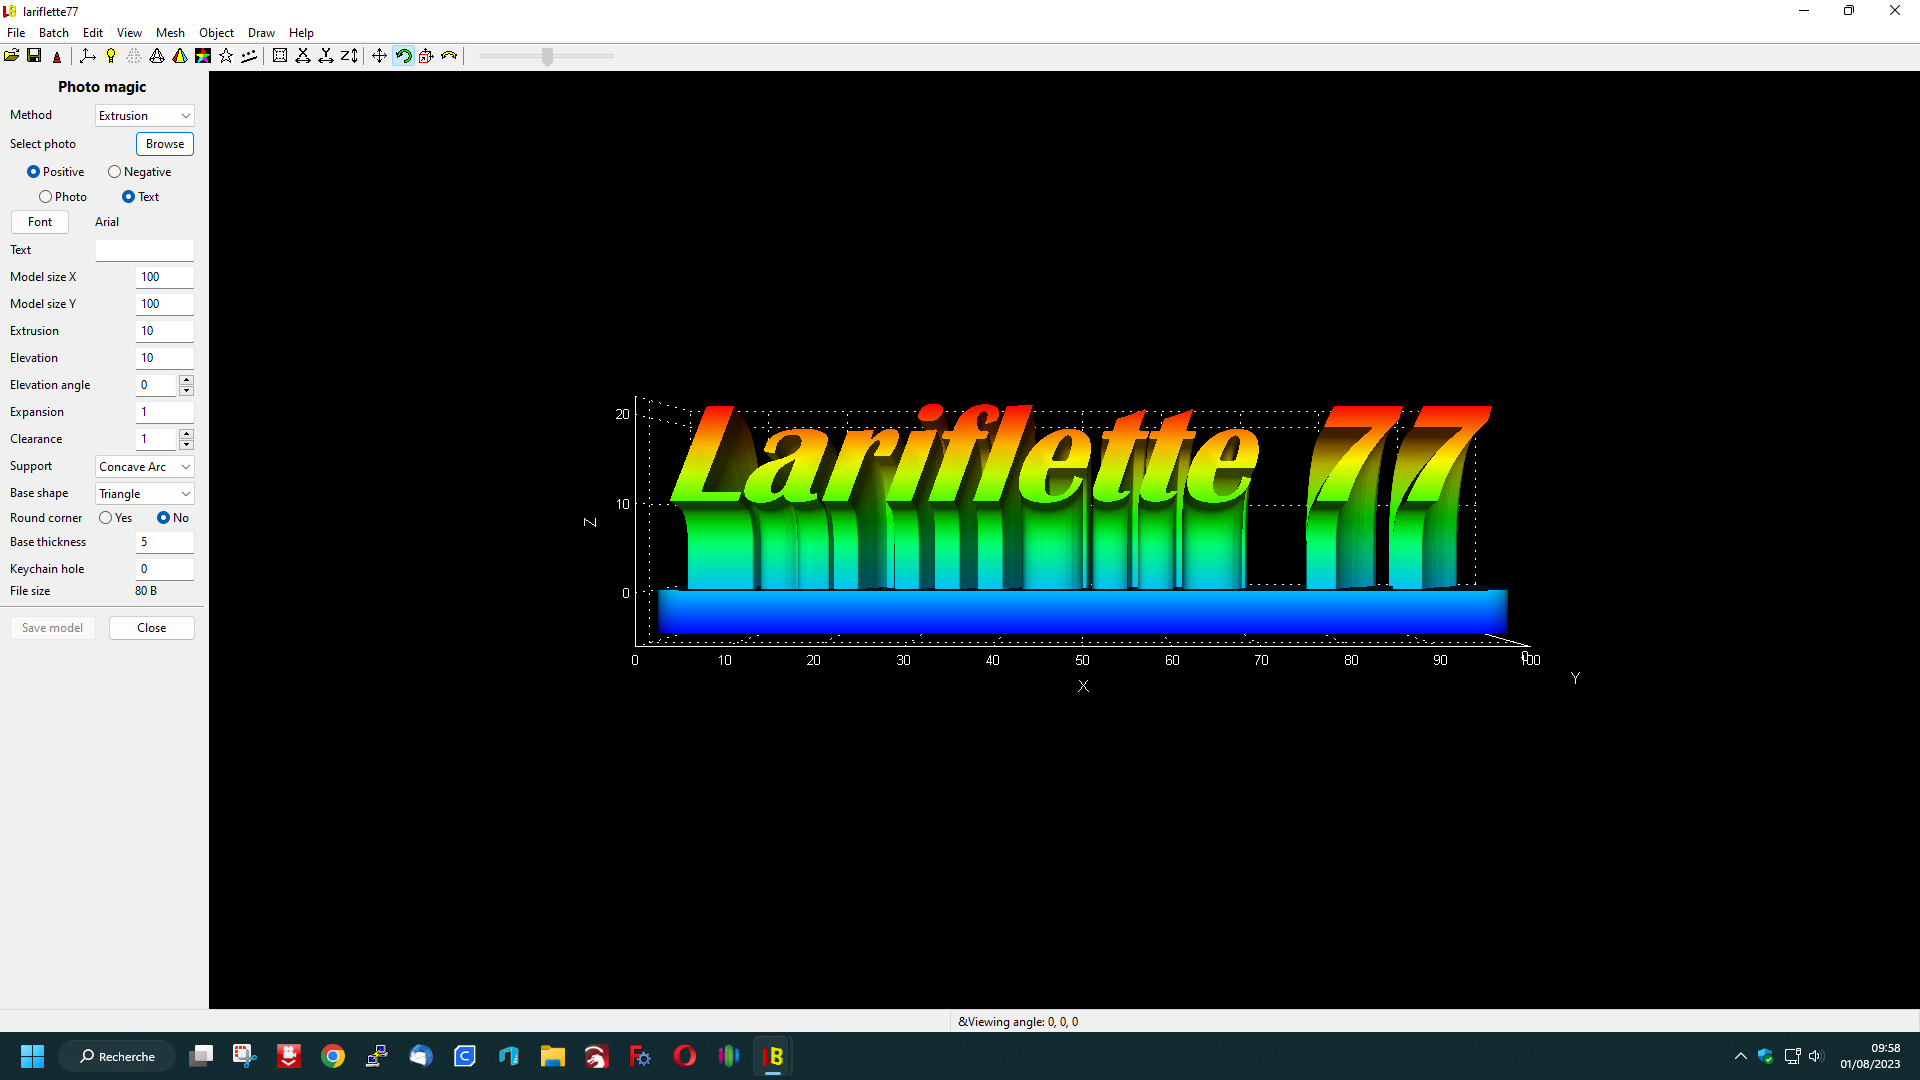Click the open file folder icon
The width and height of the screenshot is (1920, 1080).
11,56
